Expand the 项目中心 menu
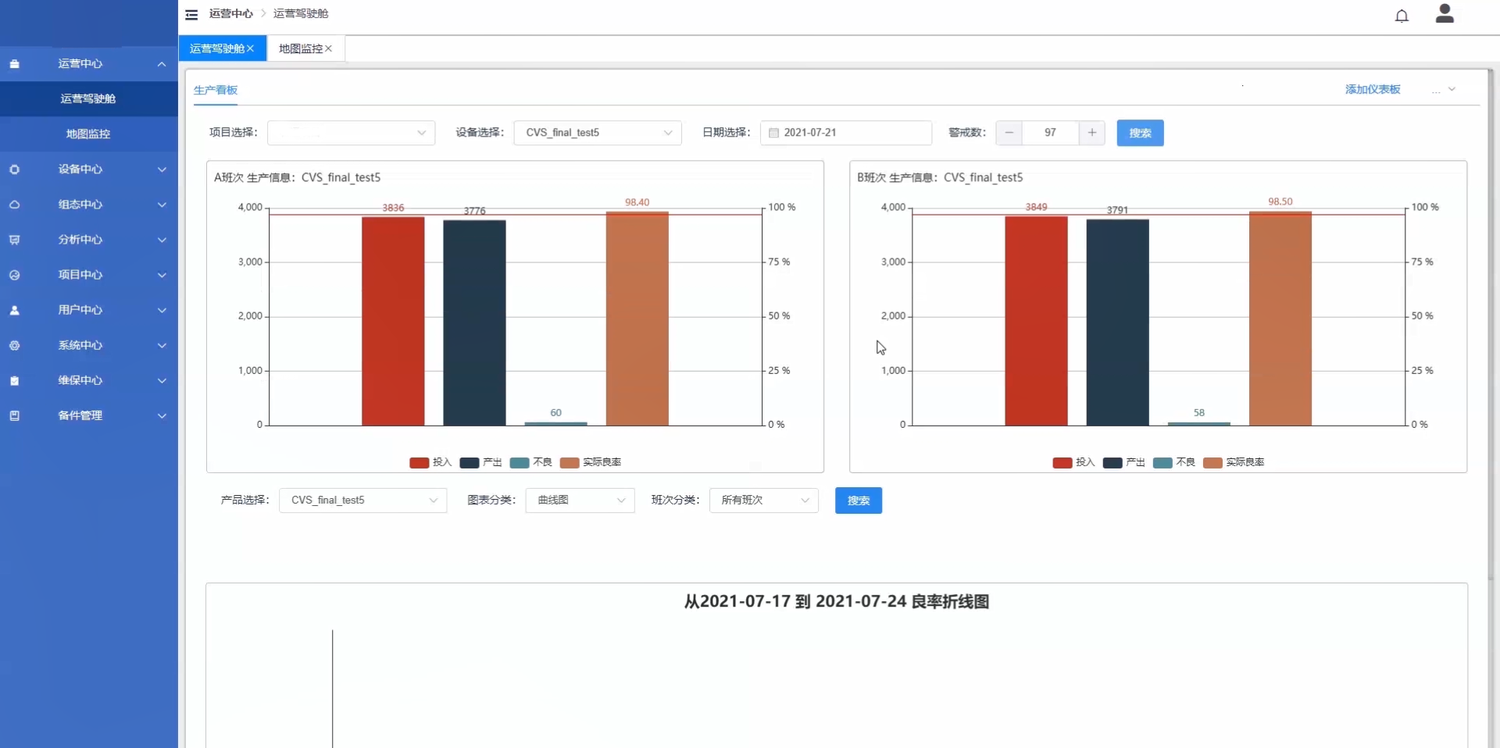Image resolution: width=1500 pixels, height=748 pixels. (162, 275)
